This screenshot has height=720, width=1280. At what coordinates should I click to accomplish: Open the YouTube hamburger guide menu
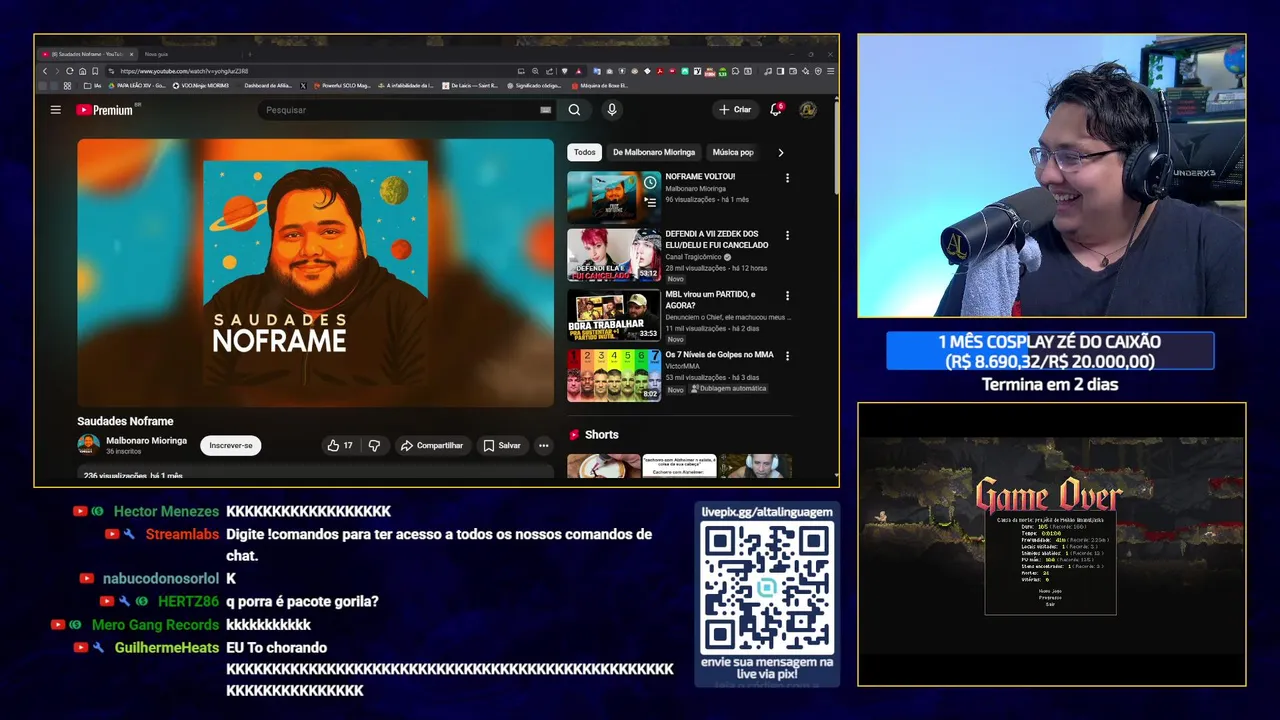pos(56,110)
